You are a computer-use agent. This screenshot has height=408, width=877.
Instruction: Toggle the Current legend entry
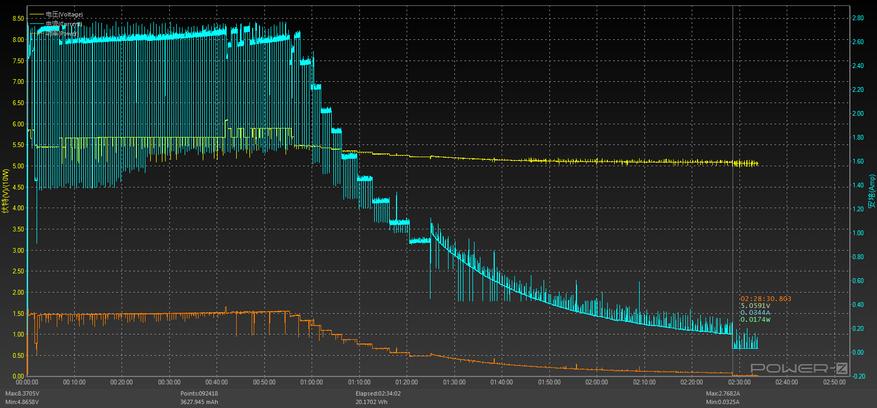pos(65,22)
